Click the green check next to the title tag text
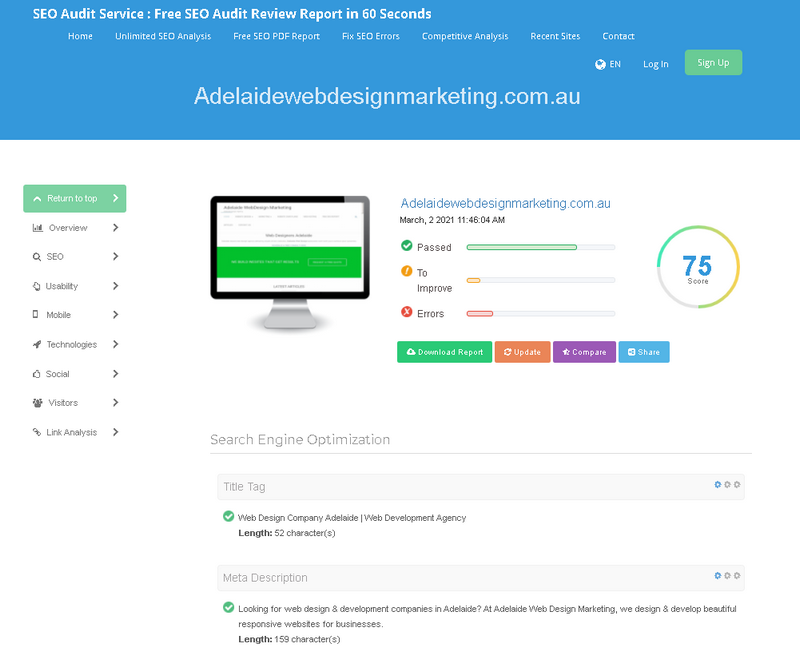 tap(229, 516)
